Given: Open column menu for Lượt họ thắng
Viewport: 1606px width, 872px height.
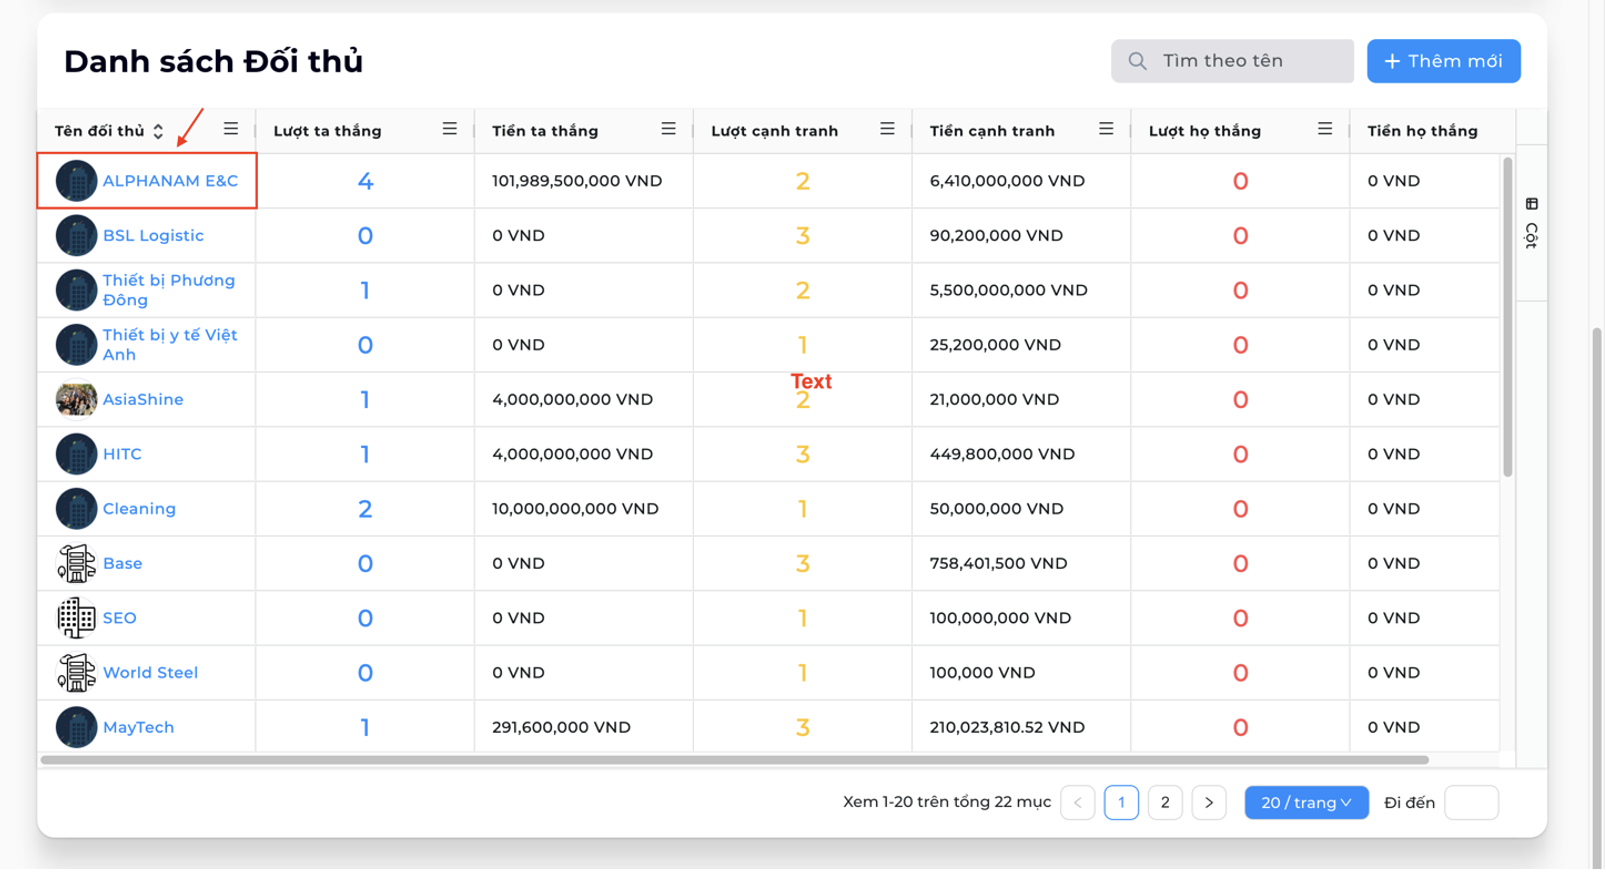Looking at the screenshot, I should click(x=1325, y=129).
